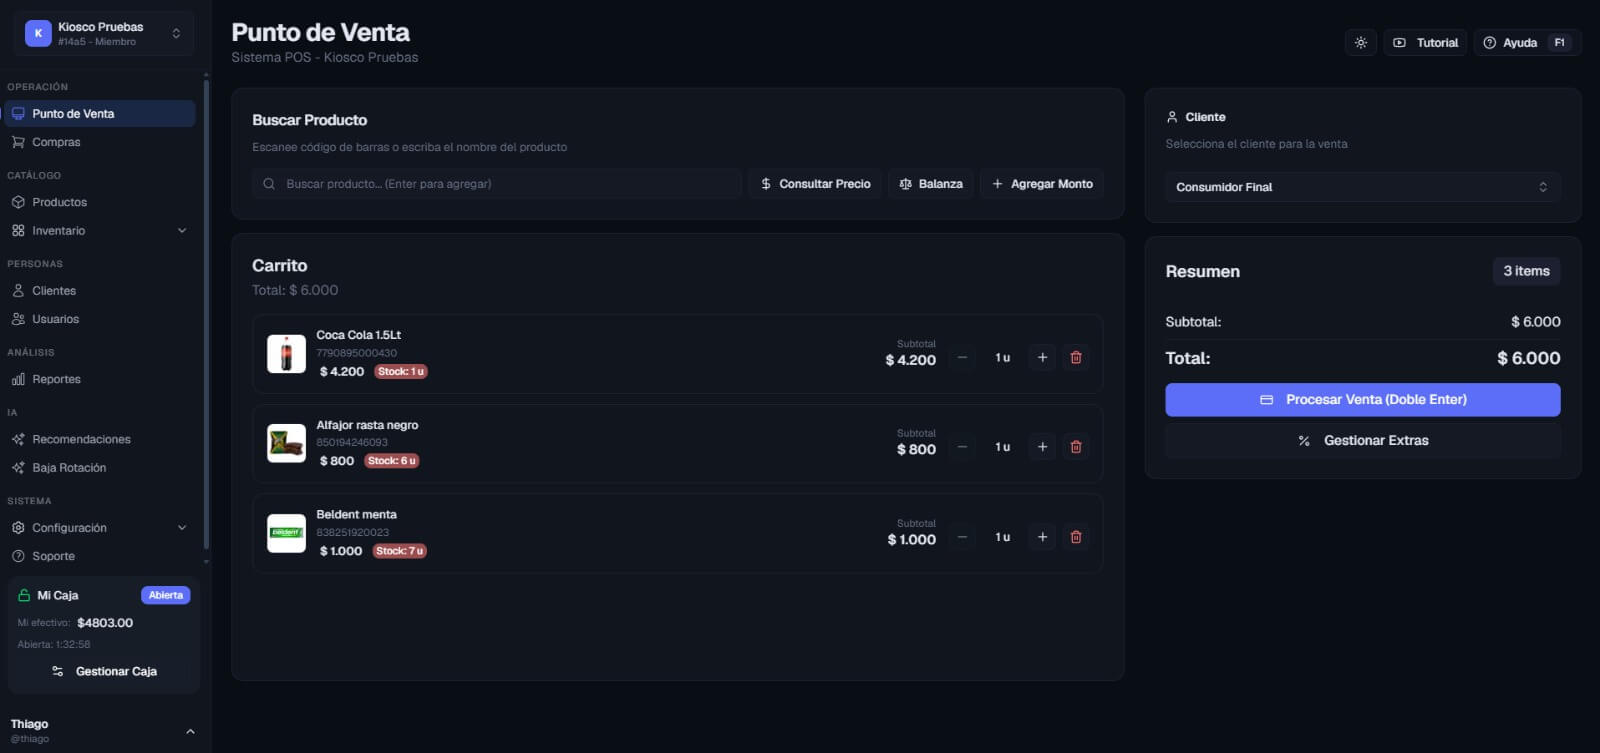Click Consultar Precio button

coord(815,184)
